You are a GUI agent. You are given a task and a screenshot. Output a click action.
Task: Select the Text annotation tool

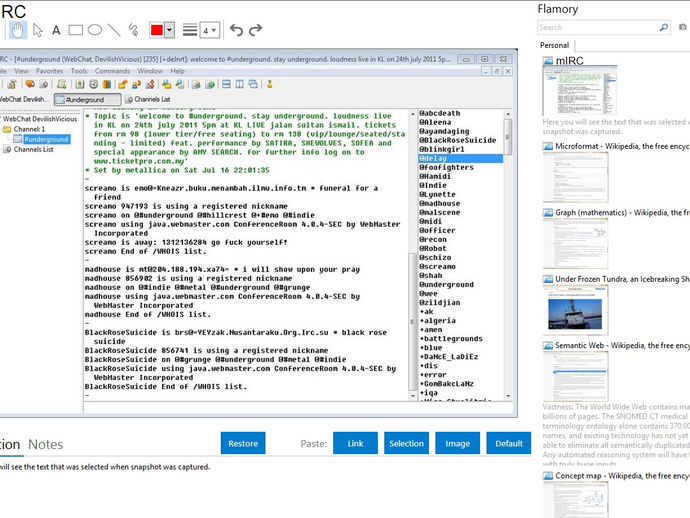[x=56, y=30]
